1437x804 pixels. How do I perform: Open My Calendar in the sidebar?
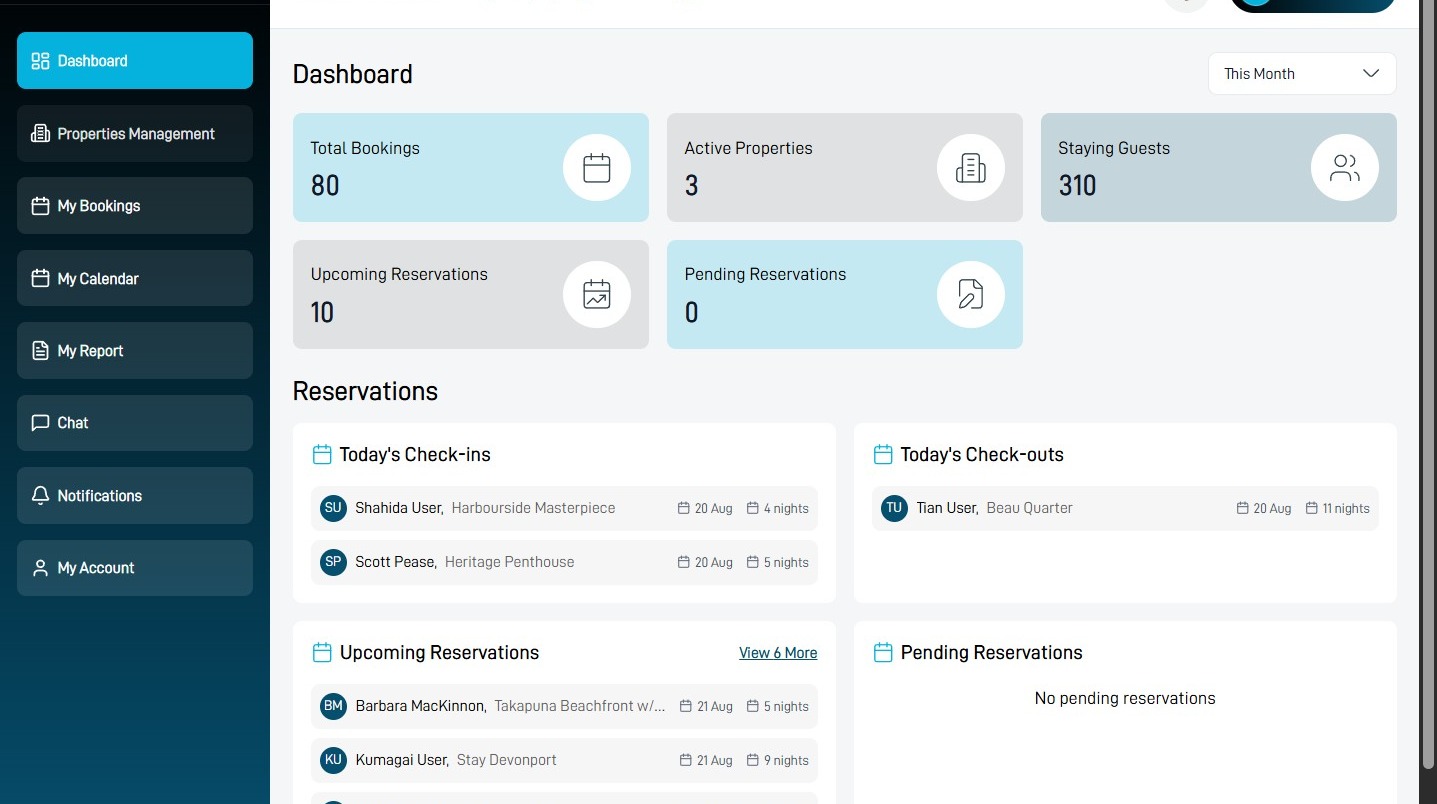(x=135, y=278)
